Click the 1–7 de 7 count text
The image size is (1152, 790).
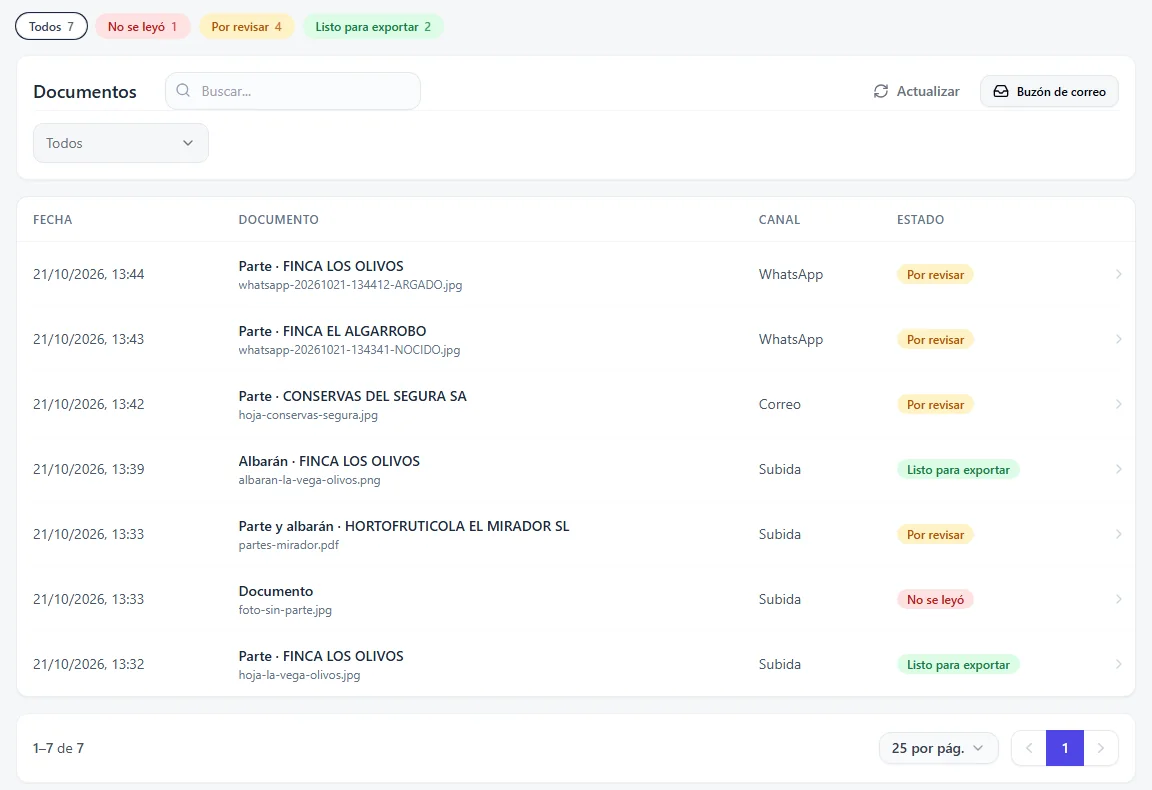(x=58, y=748)
